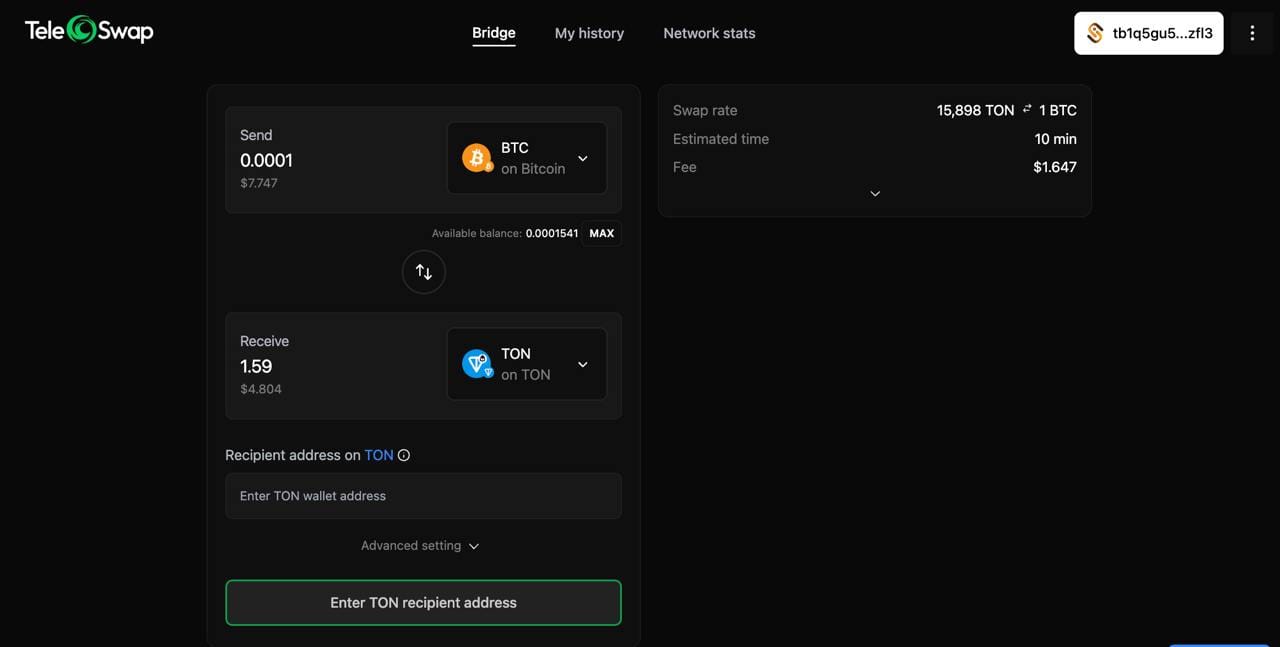Switch to My history tab

[x=589, y=33]
